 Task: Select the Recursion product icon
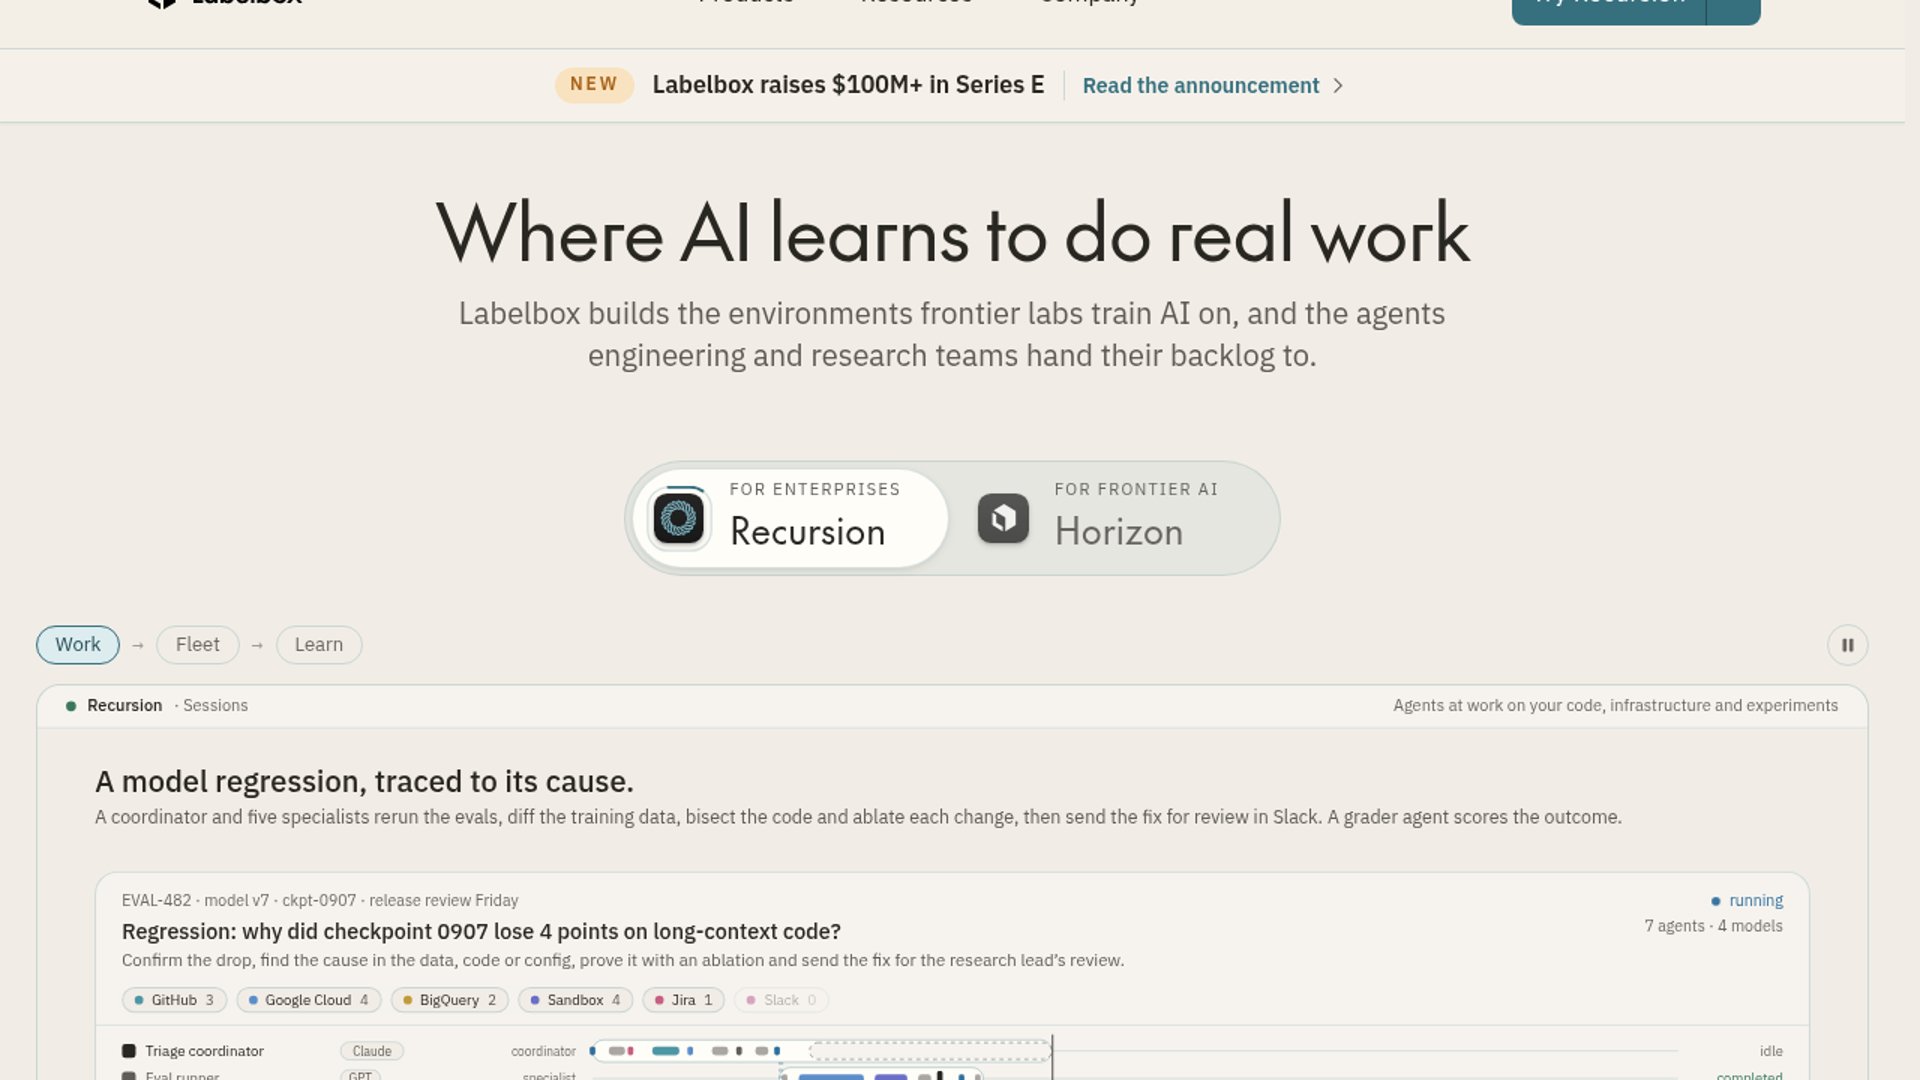[679, 519]
